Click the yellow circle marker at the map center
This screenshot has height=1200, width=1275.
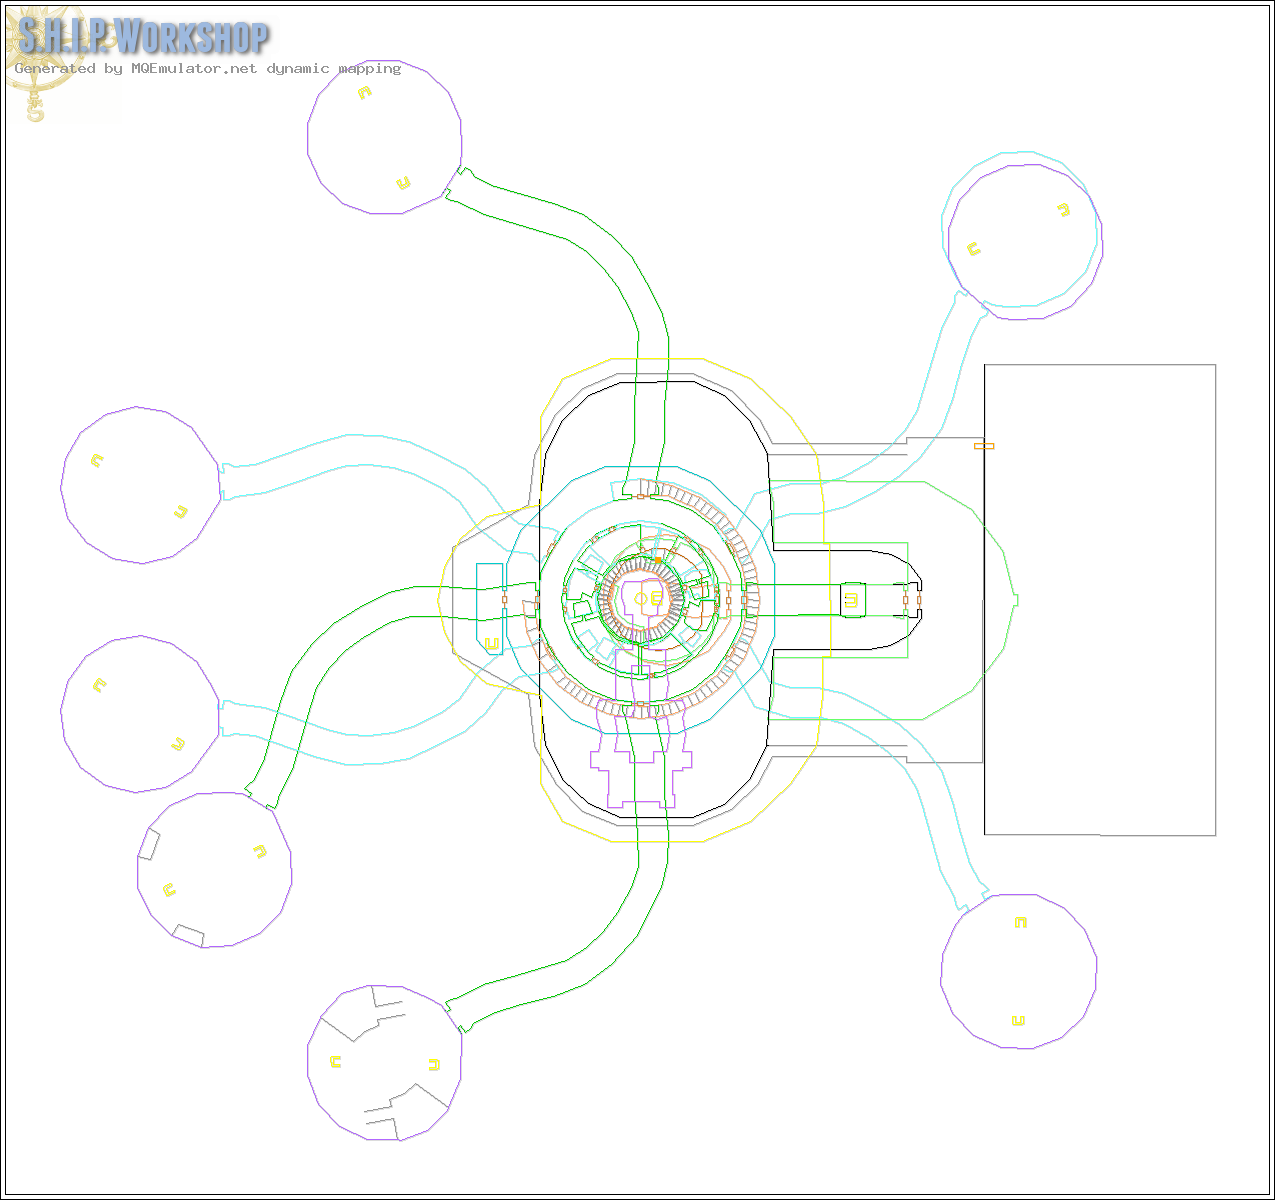[x=641, y=598]
